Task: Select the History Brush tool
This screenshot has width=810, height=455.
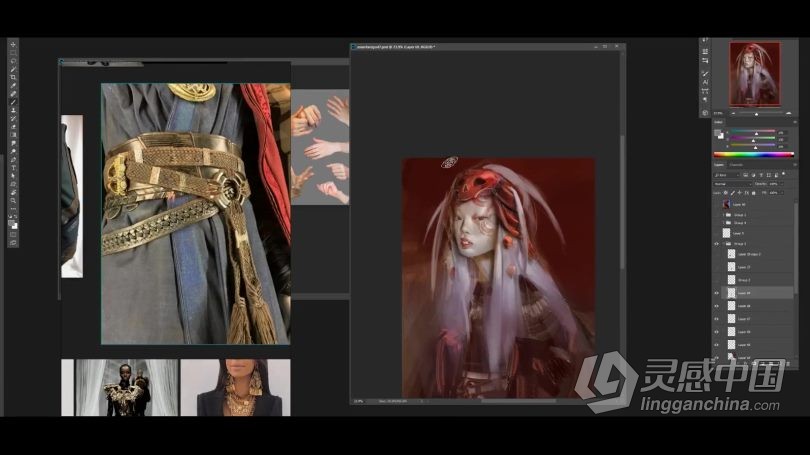Action: pos(13,118)
